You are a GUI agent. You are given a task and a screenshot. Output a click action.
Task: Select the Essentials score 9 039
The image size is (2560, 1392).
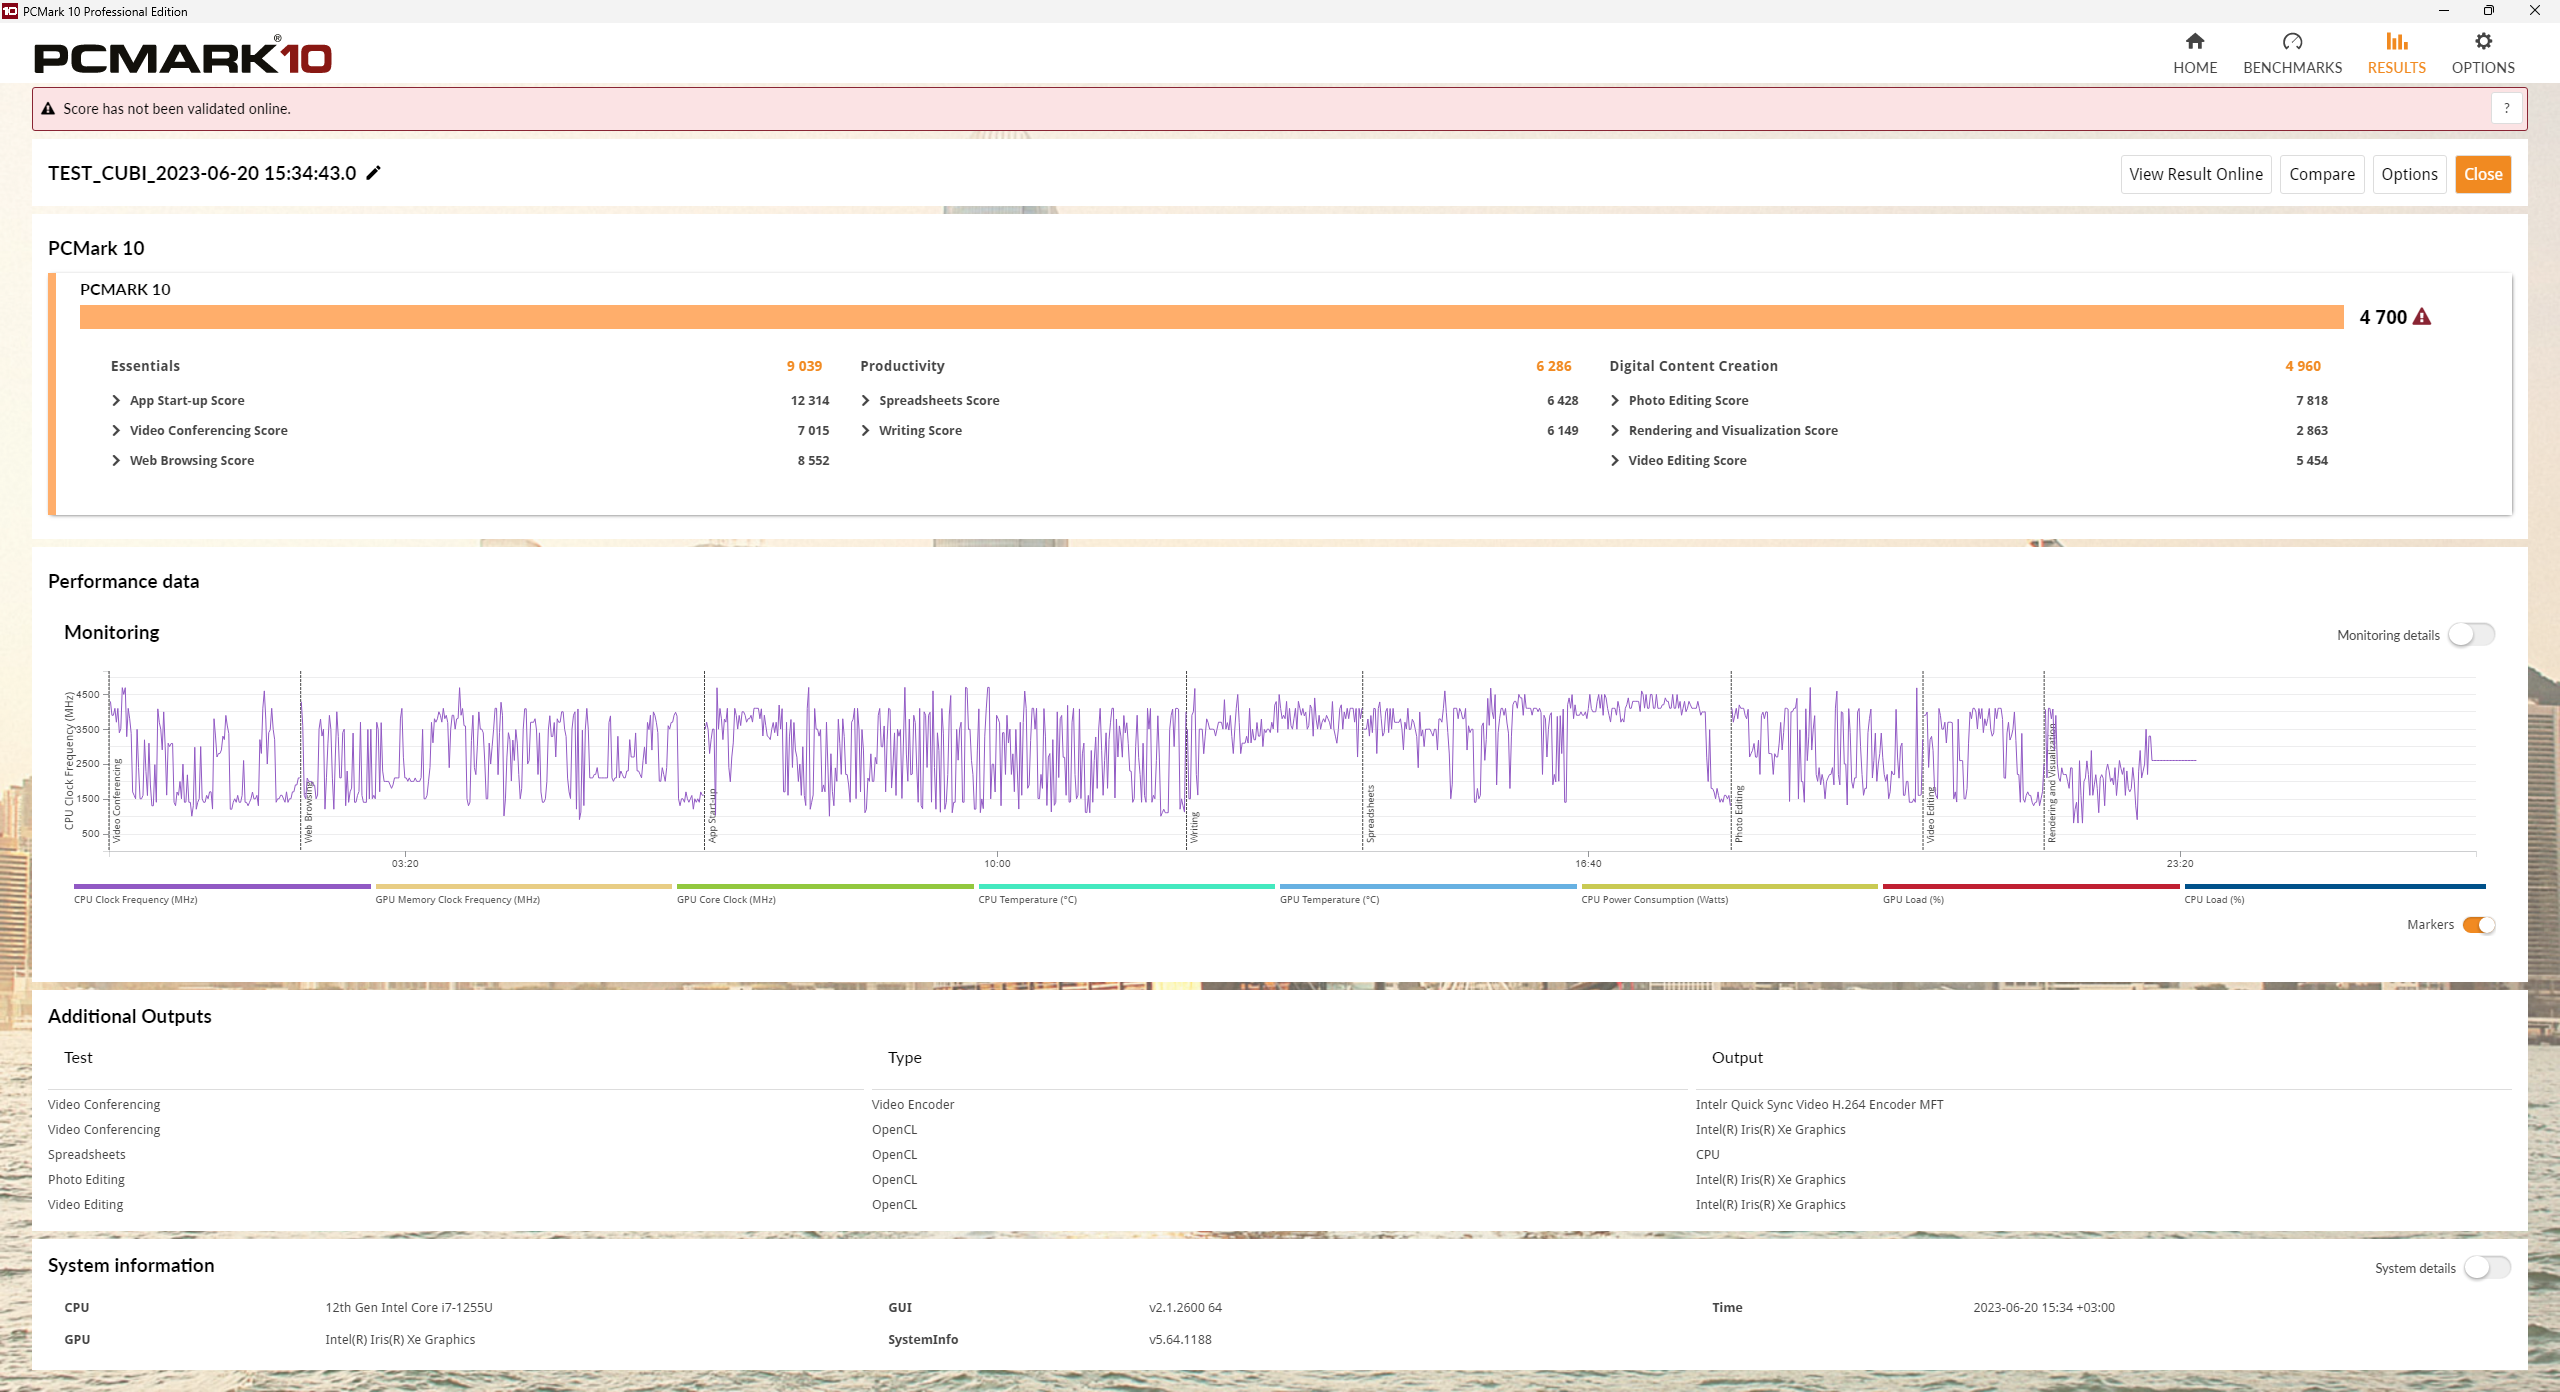tap(804, 366)
